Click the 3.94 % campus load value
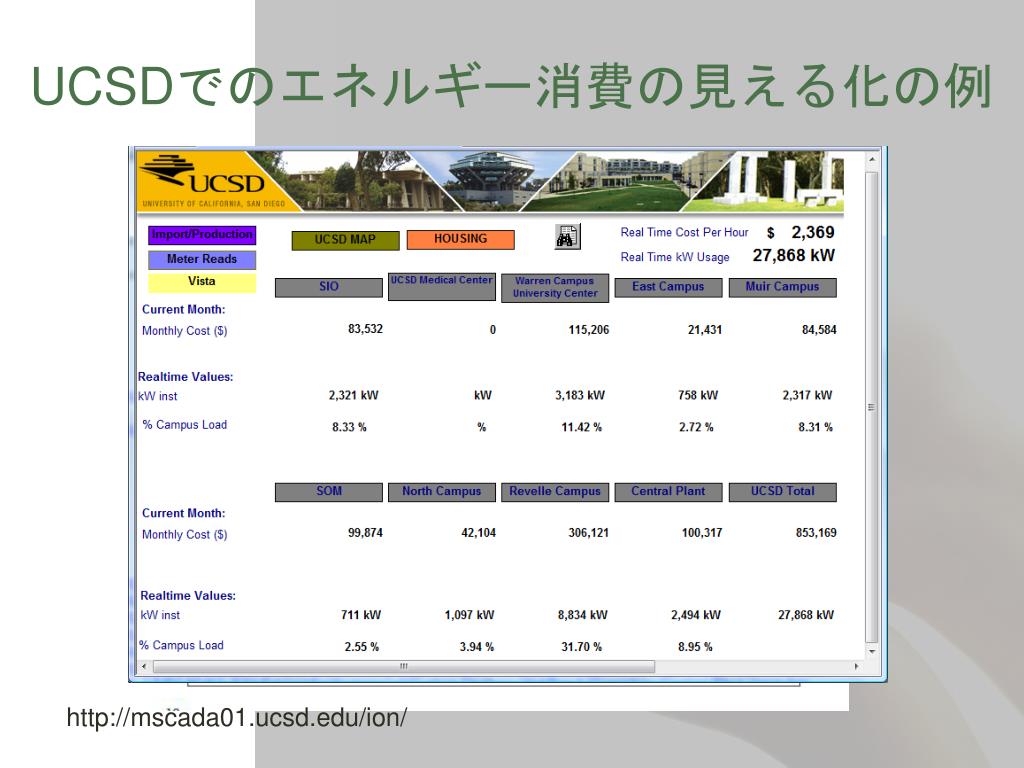 coord(477,647)
